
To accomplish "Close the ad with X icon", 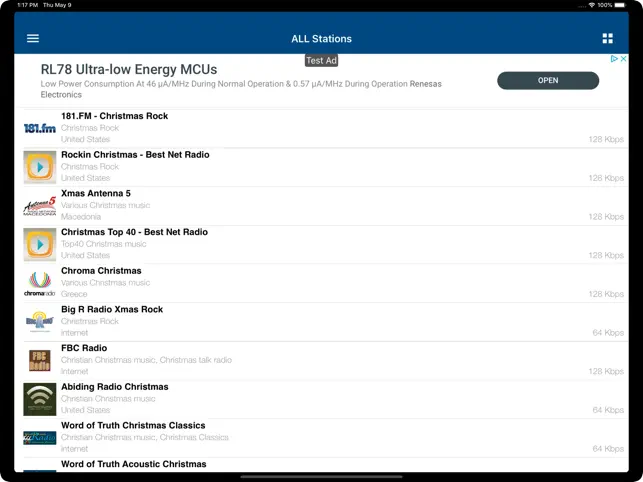I will coord(623,59).
